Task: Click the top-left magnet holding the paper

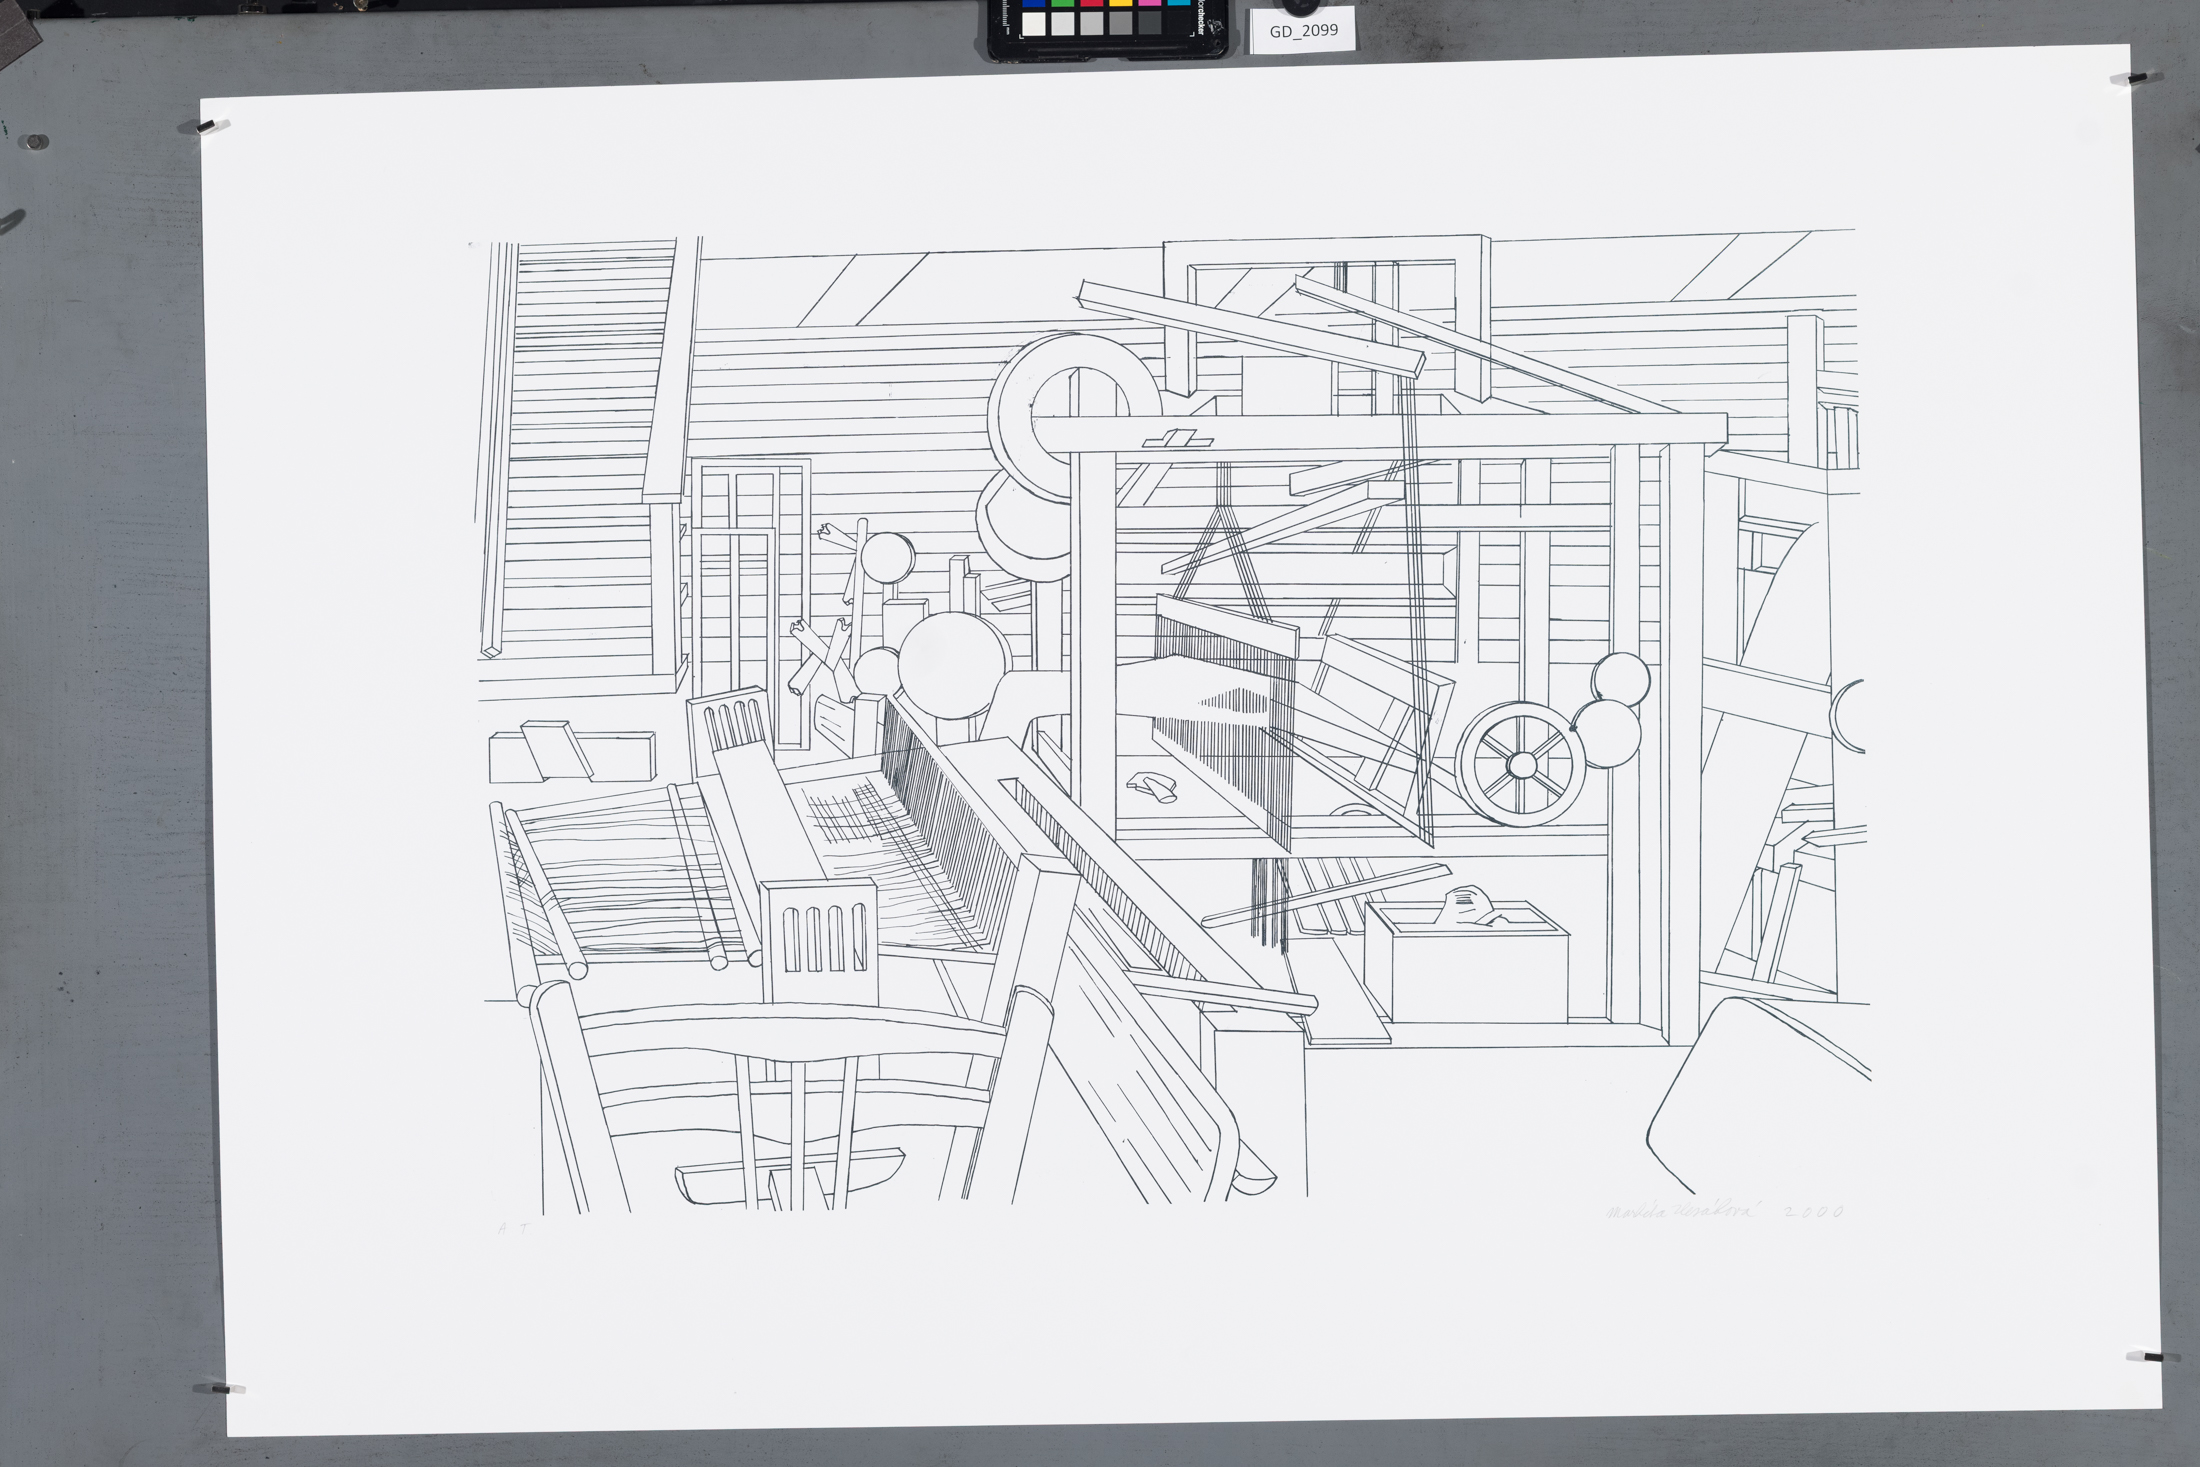Action: tap(208, 127)
